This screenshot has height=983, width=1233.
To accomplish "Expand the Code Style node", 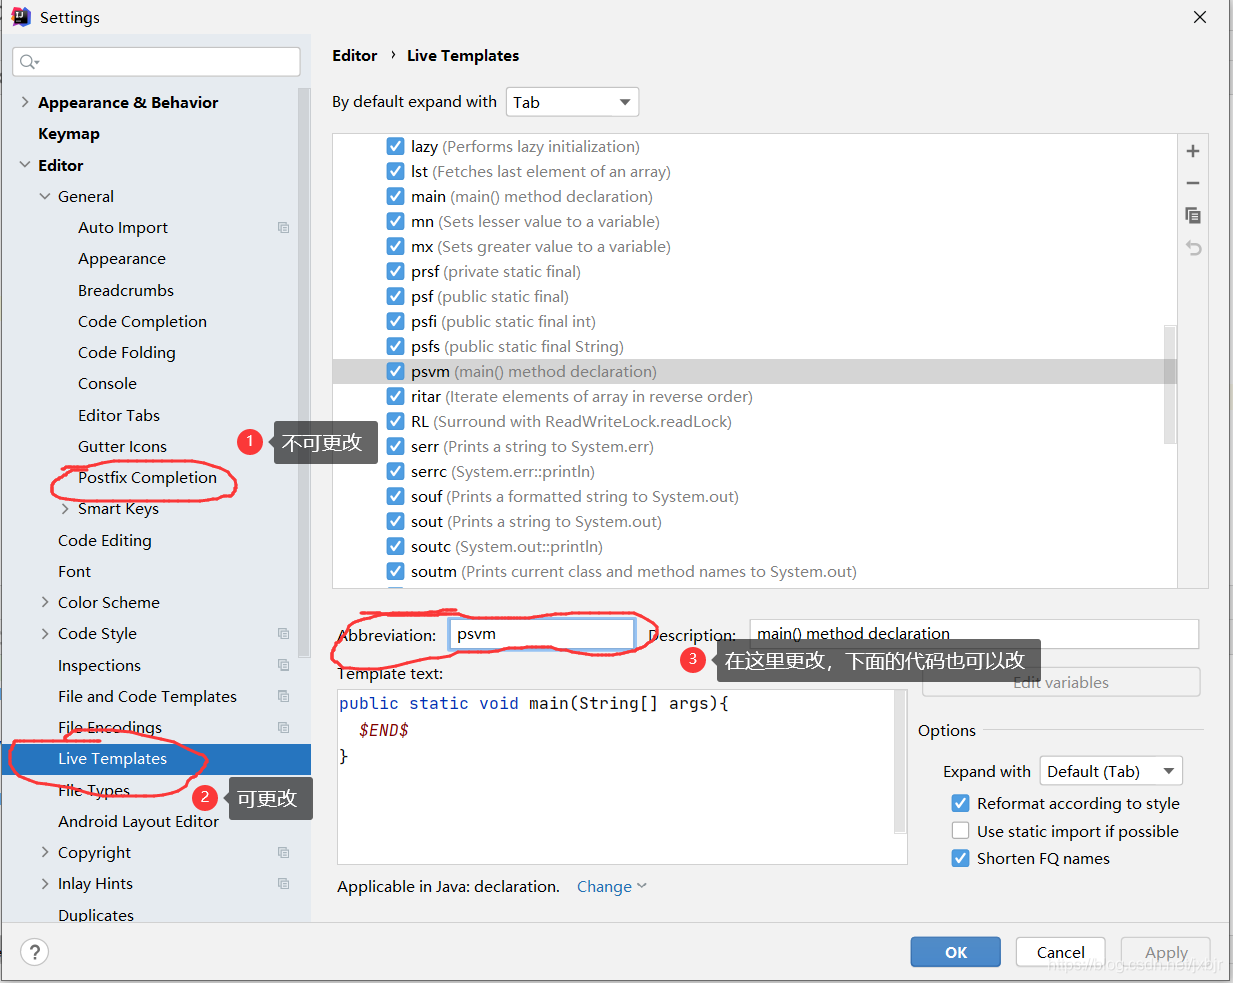I will pos(45,634).
